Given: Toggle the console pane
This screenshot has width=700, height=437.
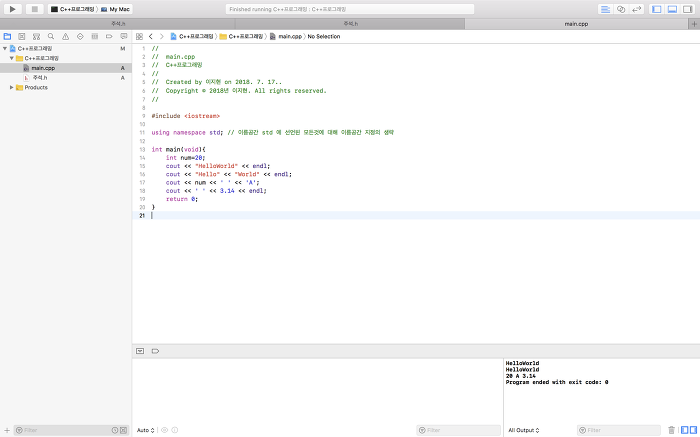Looking at the screenshot, I should point(693,430).
